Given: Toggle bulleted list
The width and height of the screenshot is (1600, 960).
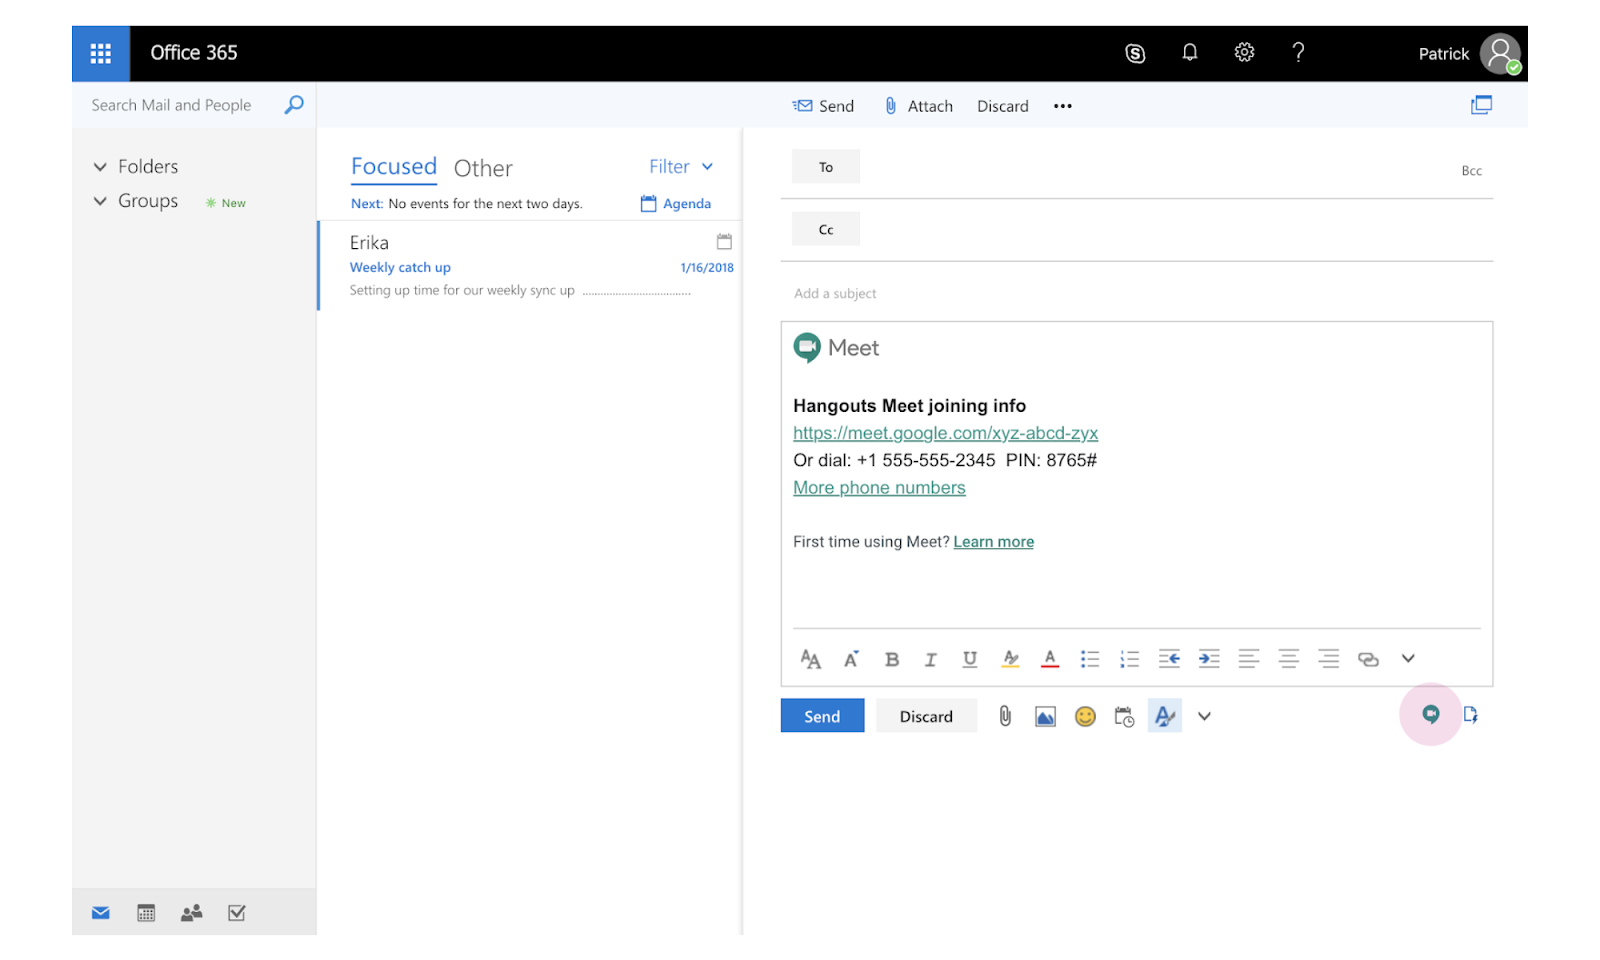Looking at the screenshot, I should tap(1090, 659).
